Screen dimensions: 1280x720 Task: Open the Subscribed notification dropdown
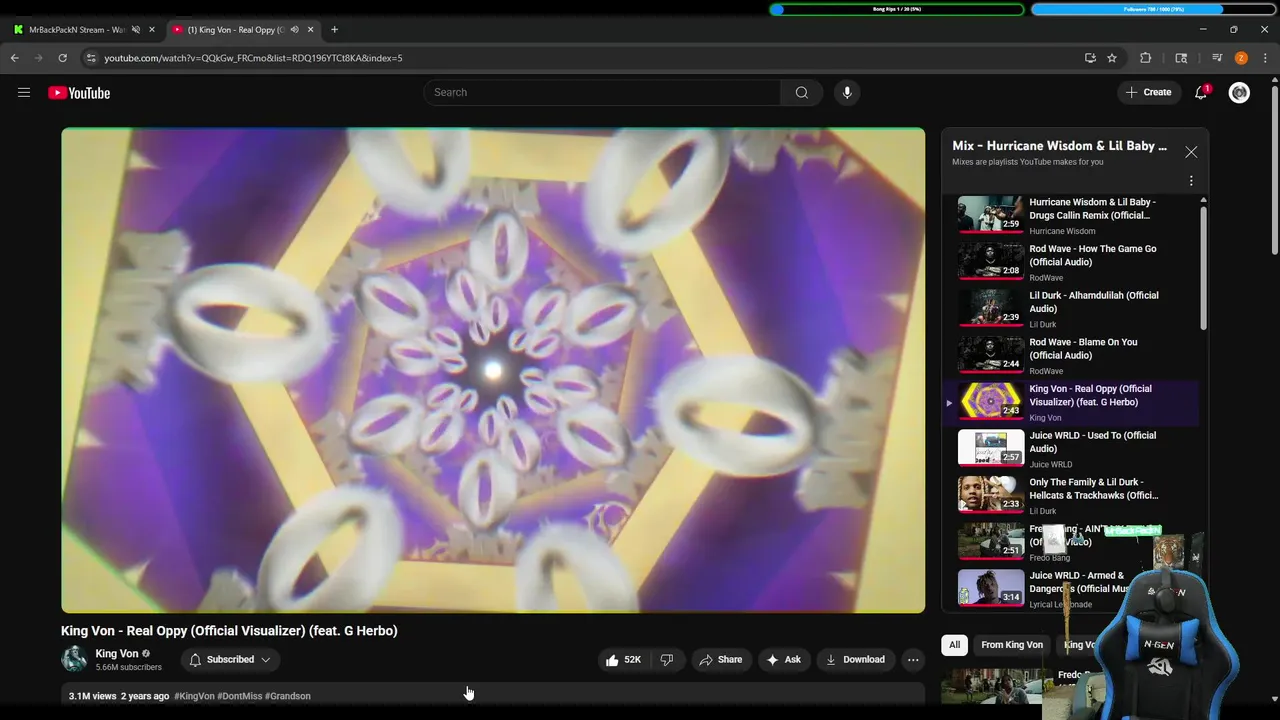click(230, 660)
